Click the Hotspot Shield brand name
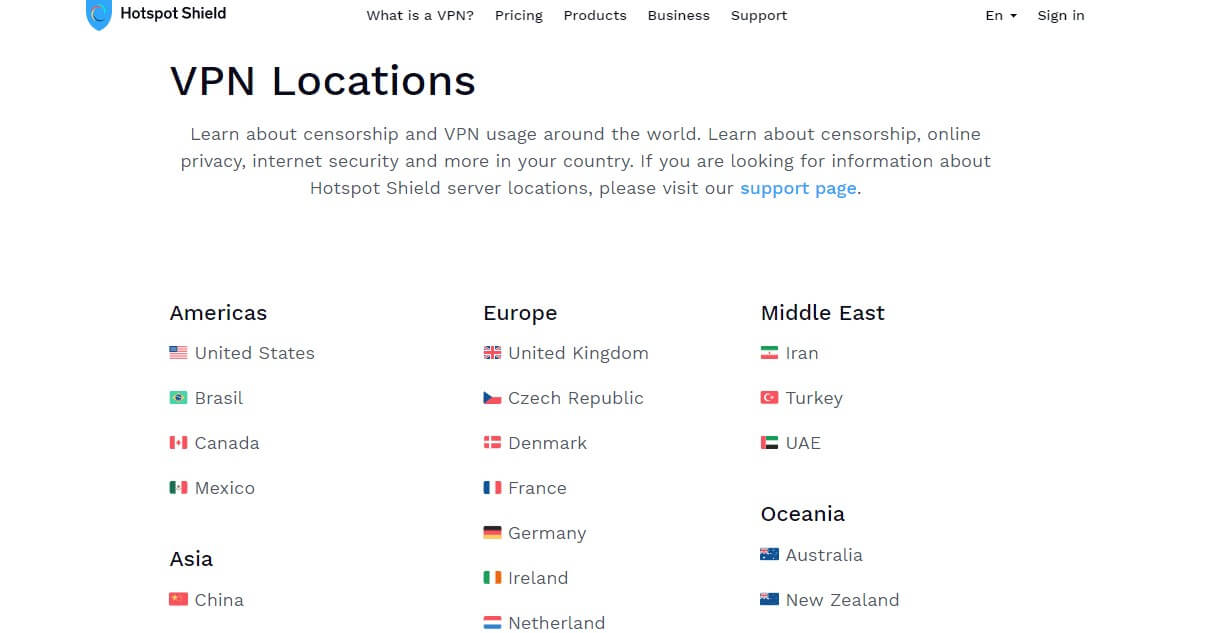This screenshot has width=1218, height=633. click(x=173, y=13)
